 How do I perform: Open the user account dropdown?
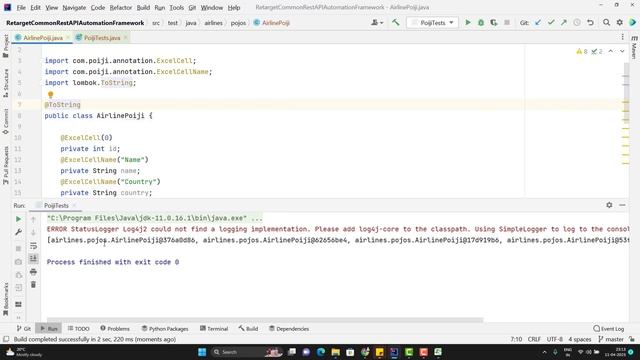click(x=377, y=23)
